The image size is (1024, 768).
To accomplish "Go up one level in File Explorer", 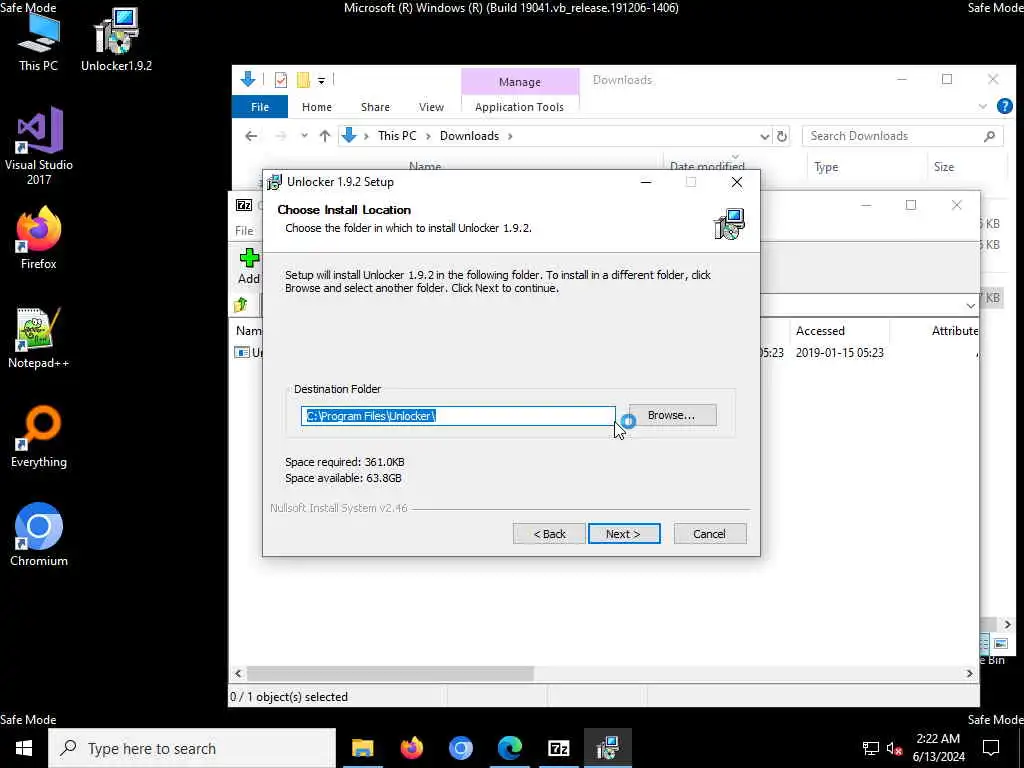I will pyautogui.click(x=325, y=136).
